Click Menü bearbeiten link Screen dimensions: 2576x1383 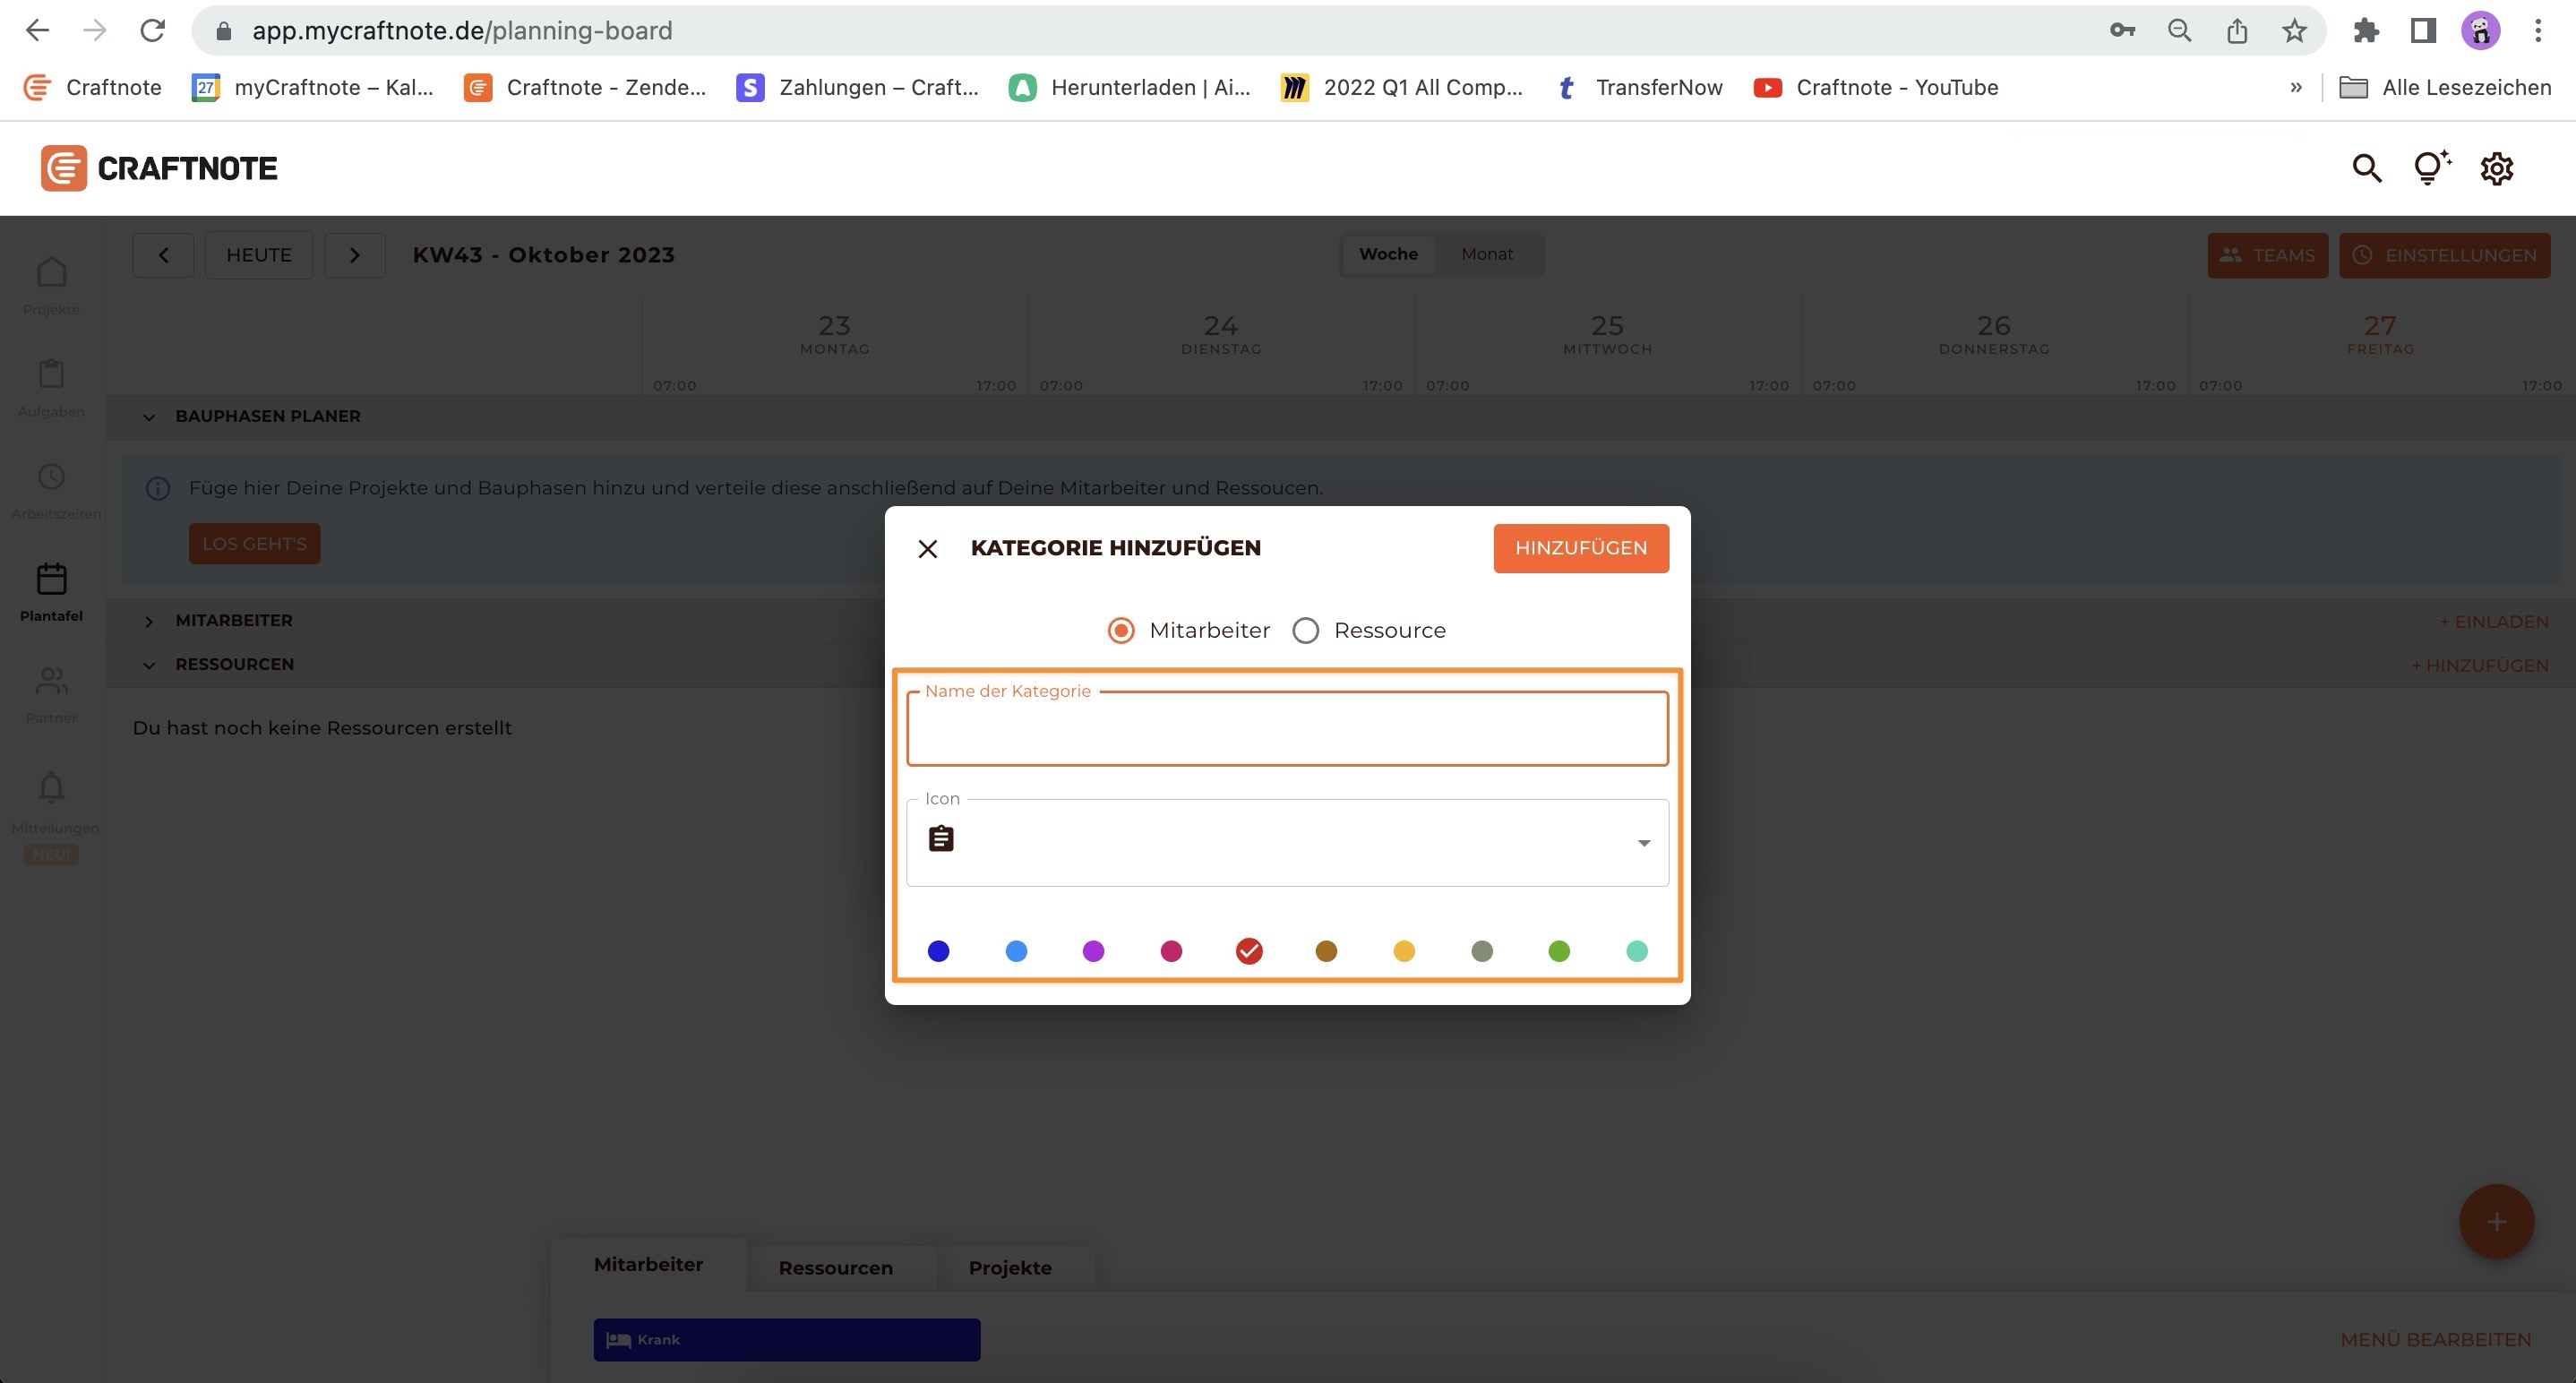[x=2435, y=1339]
